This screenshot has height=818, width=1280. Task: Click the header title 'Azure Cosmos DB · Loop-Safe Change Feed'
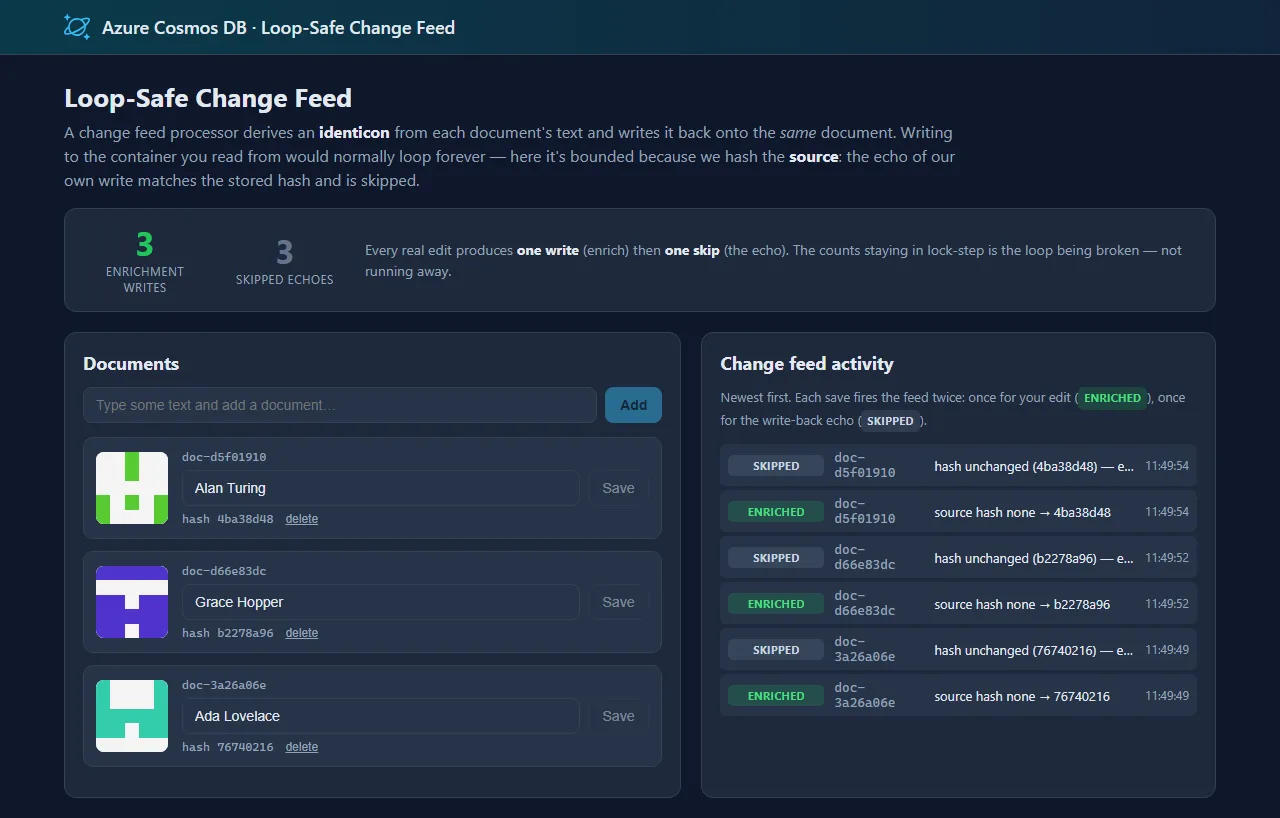pos(278,28)
